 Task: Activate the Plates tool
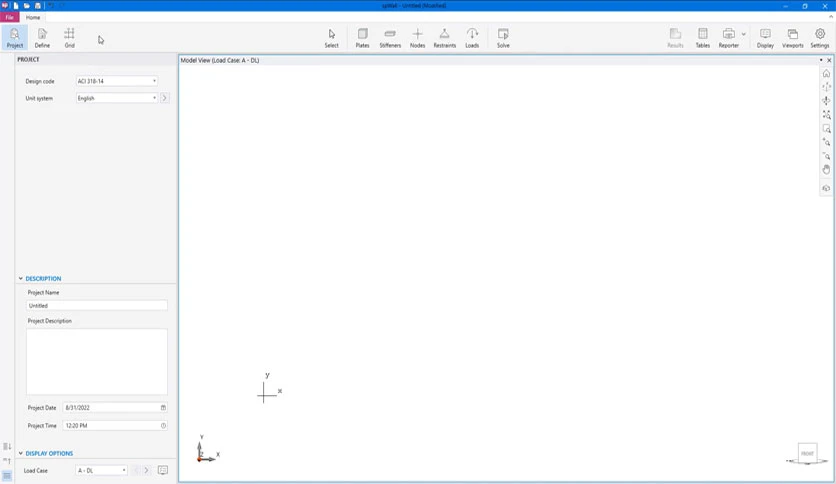click(x=363, y=38)
